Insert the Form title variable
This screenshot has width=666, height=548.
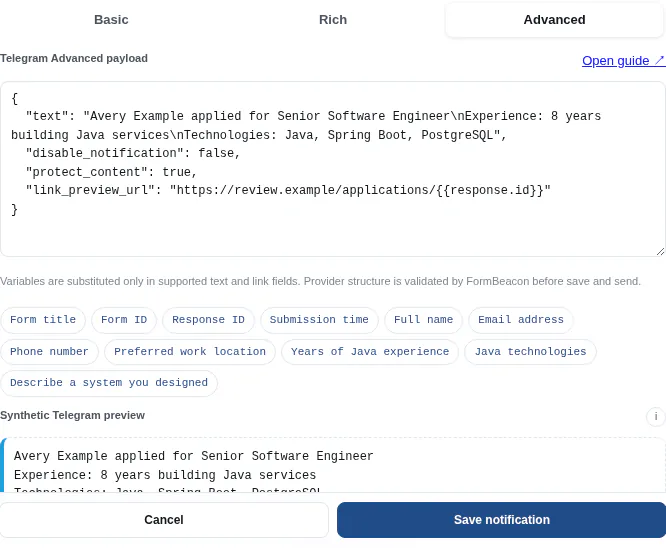[43, 319]
